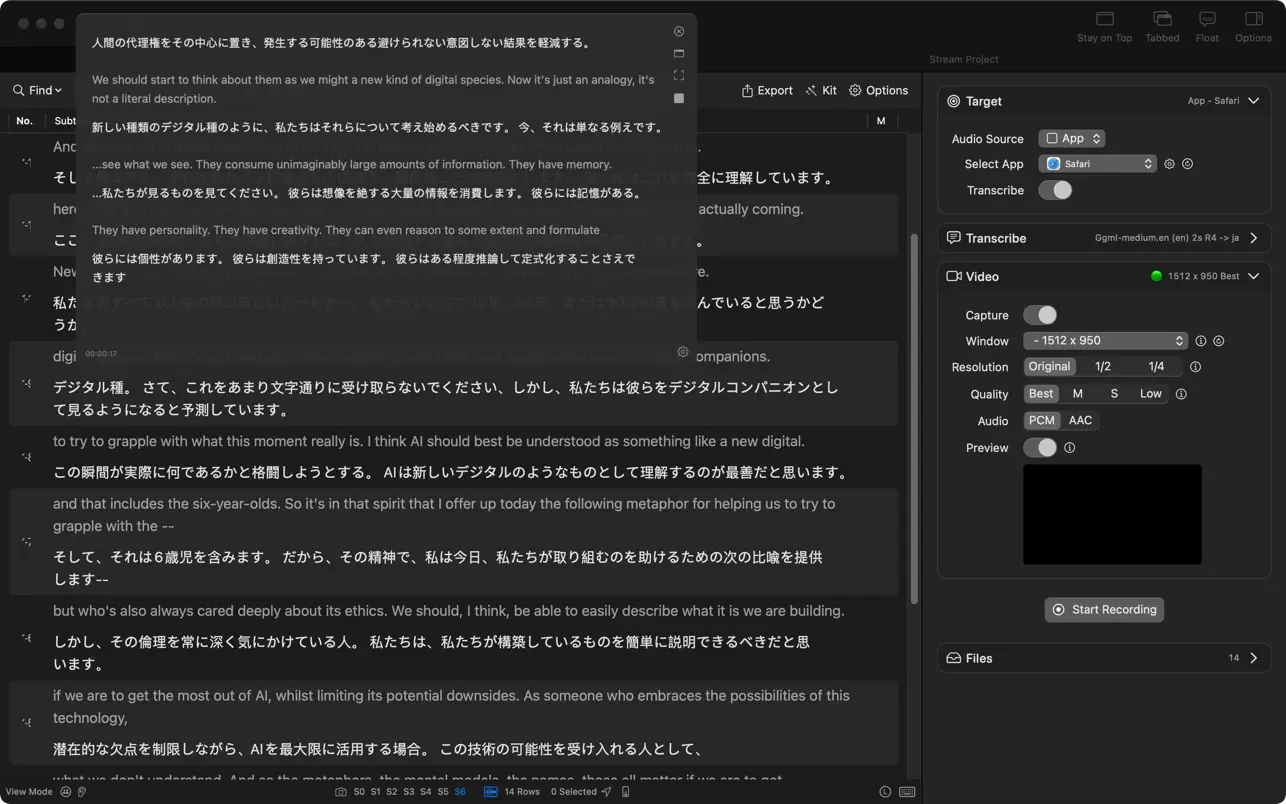Click the stop square in floating subtitle window

pos(679,98)
